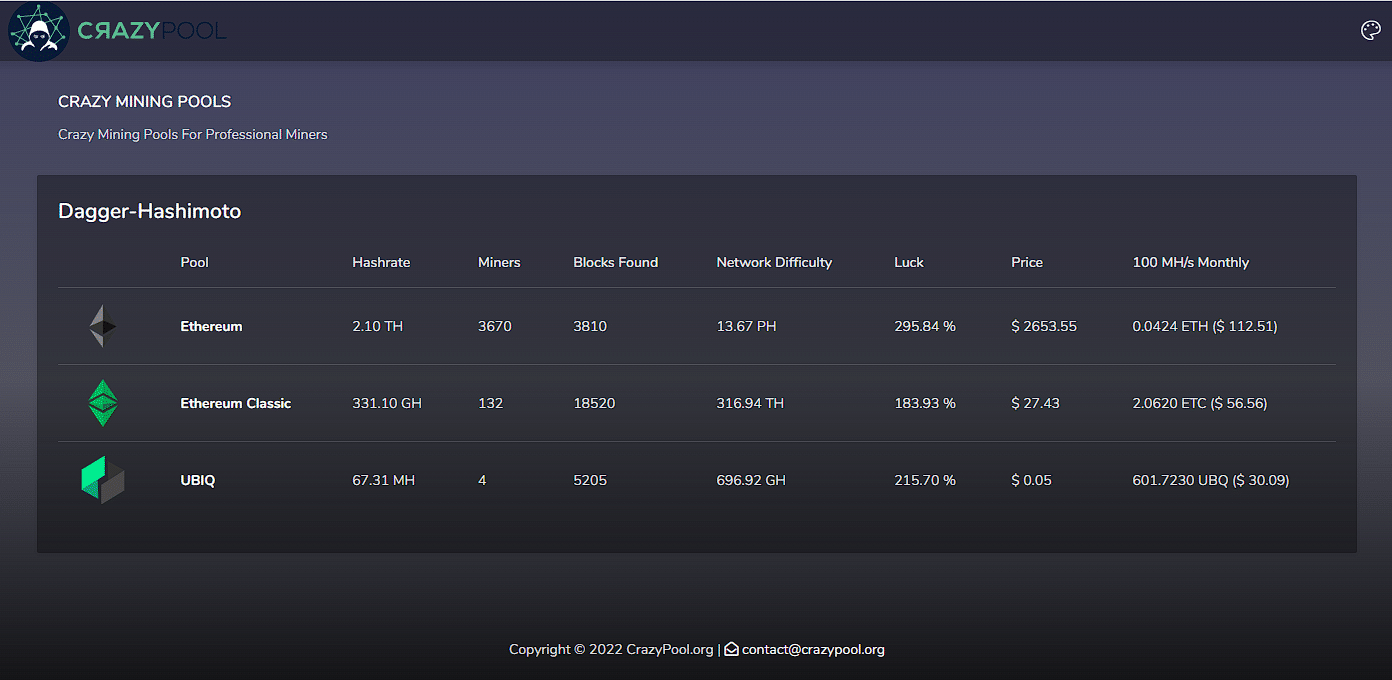Click Ethereum blocks found 3810
The width and height of the screenshot is (1392, 680).
click(590, 326)
